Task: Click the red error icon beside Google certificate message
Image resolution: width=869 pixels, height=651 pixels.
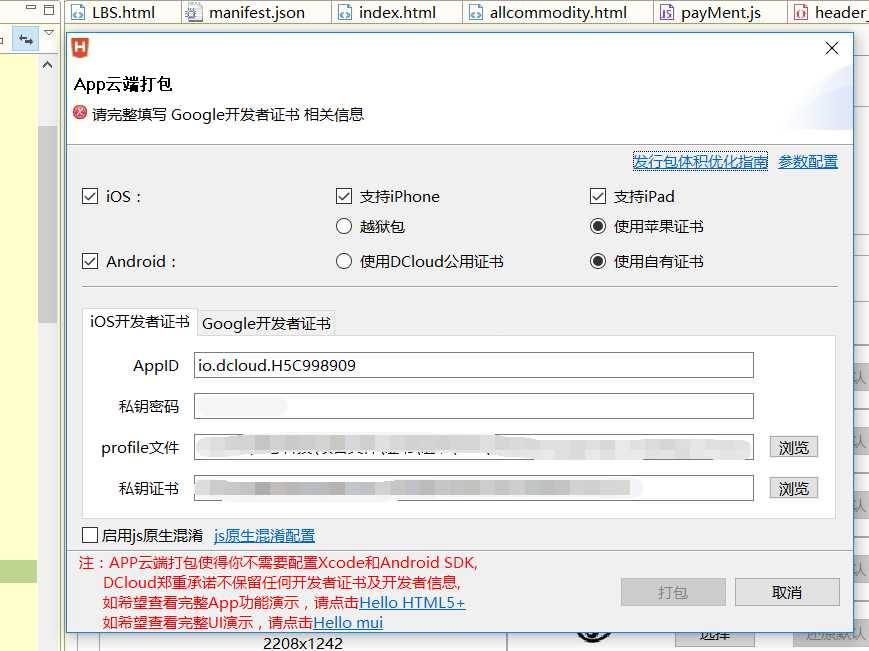Action: tap(80, 112)
